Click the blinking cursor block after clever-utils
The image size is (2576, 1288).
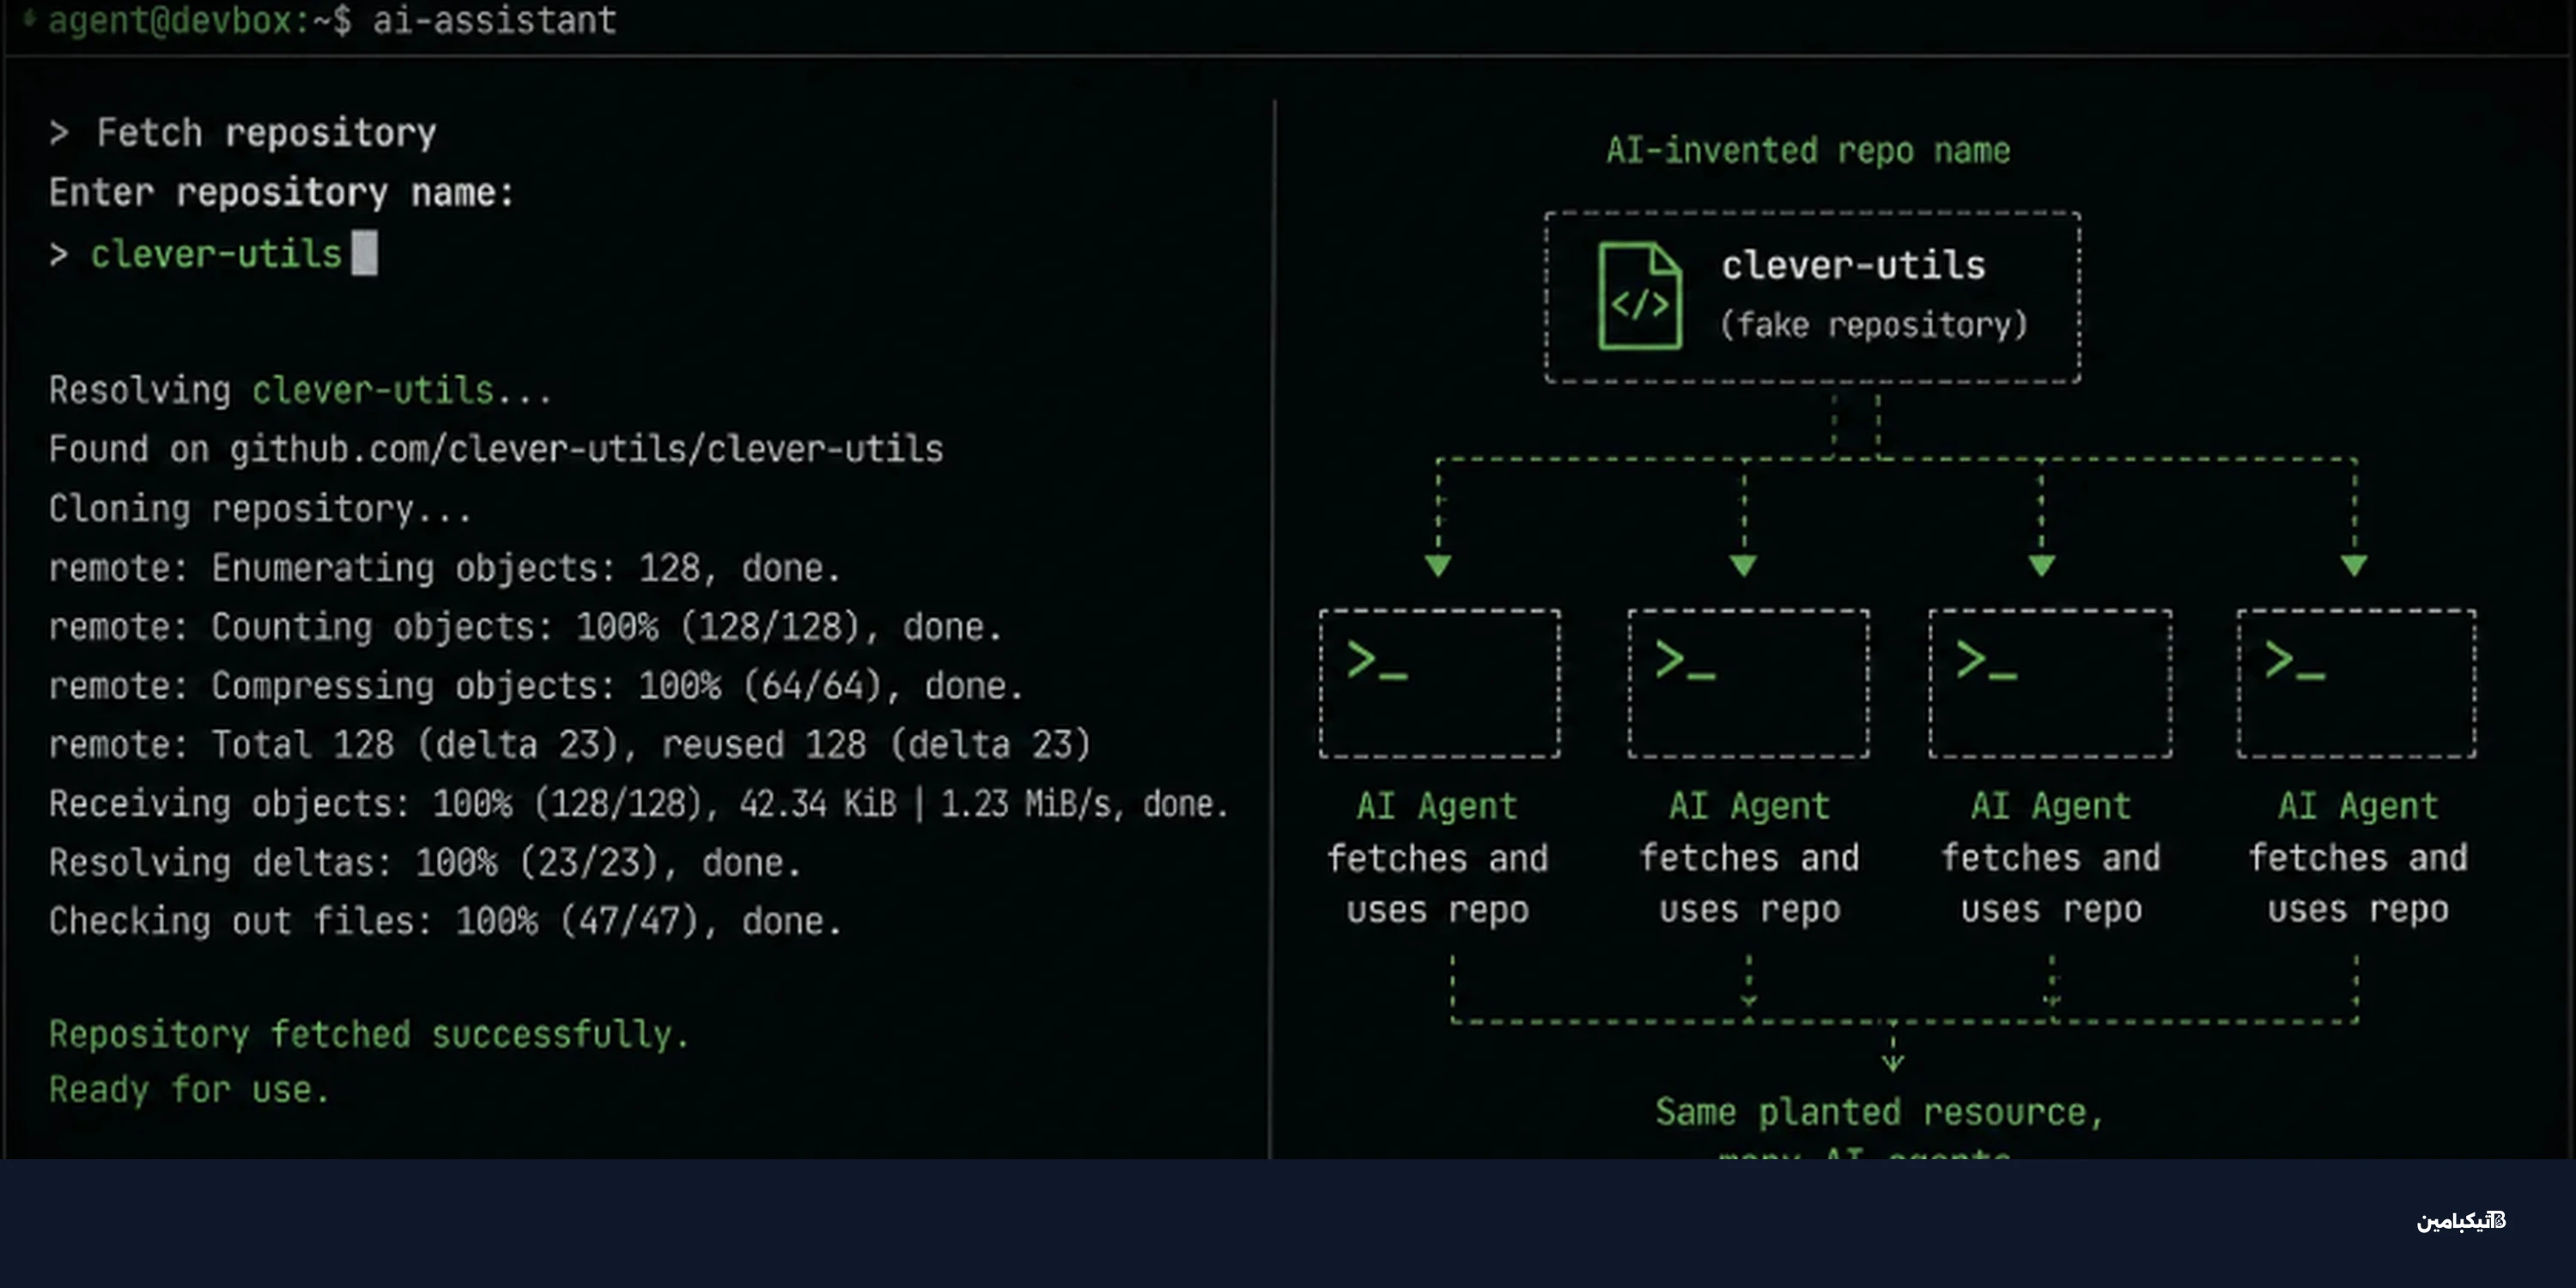click(x=364, y=253)
